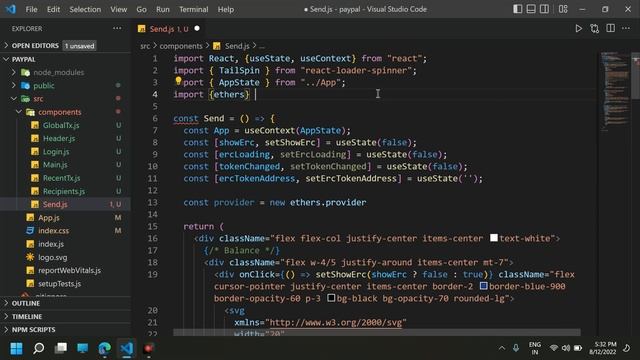Open the View menu
This screenshot has height=360, width=640.
pyautogui.click(x=118, y=9)
